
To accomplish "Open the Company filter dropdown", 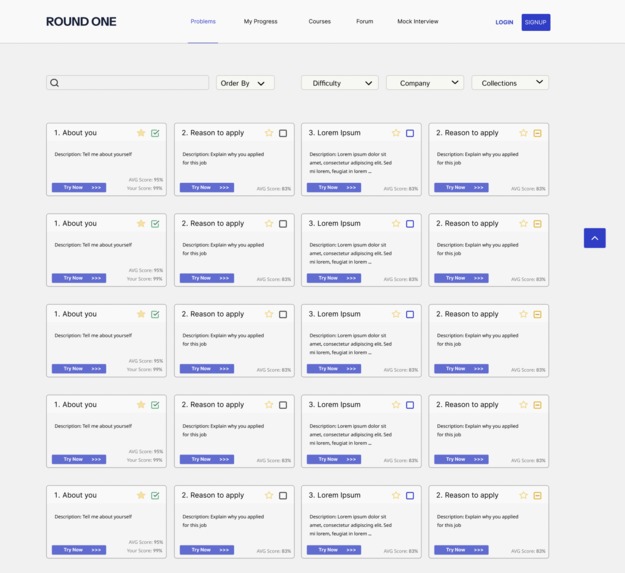I will [x=425, y=83].
